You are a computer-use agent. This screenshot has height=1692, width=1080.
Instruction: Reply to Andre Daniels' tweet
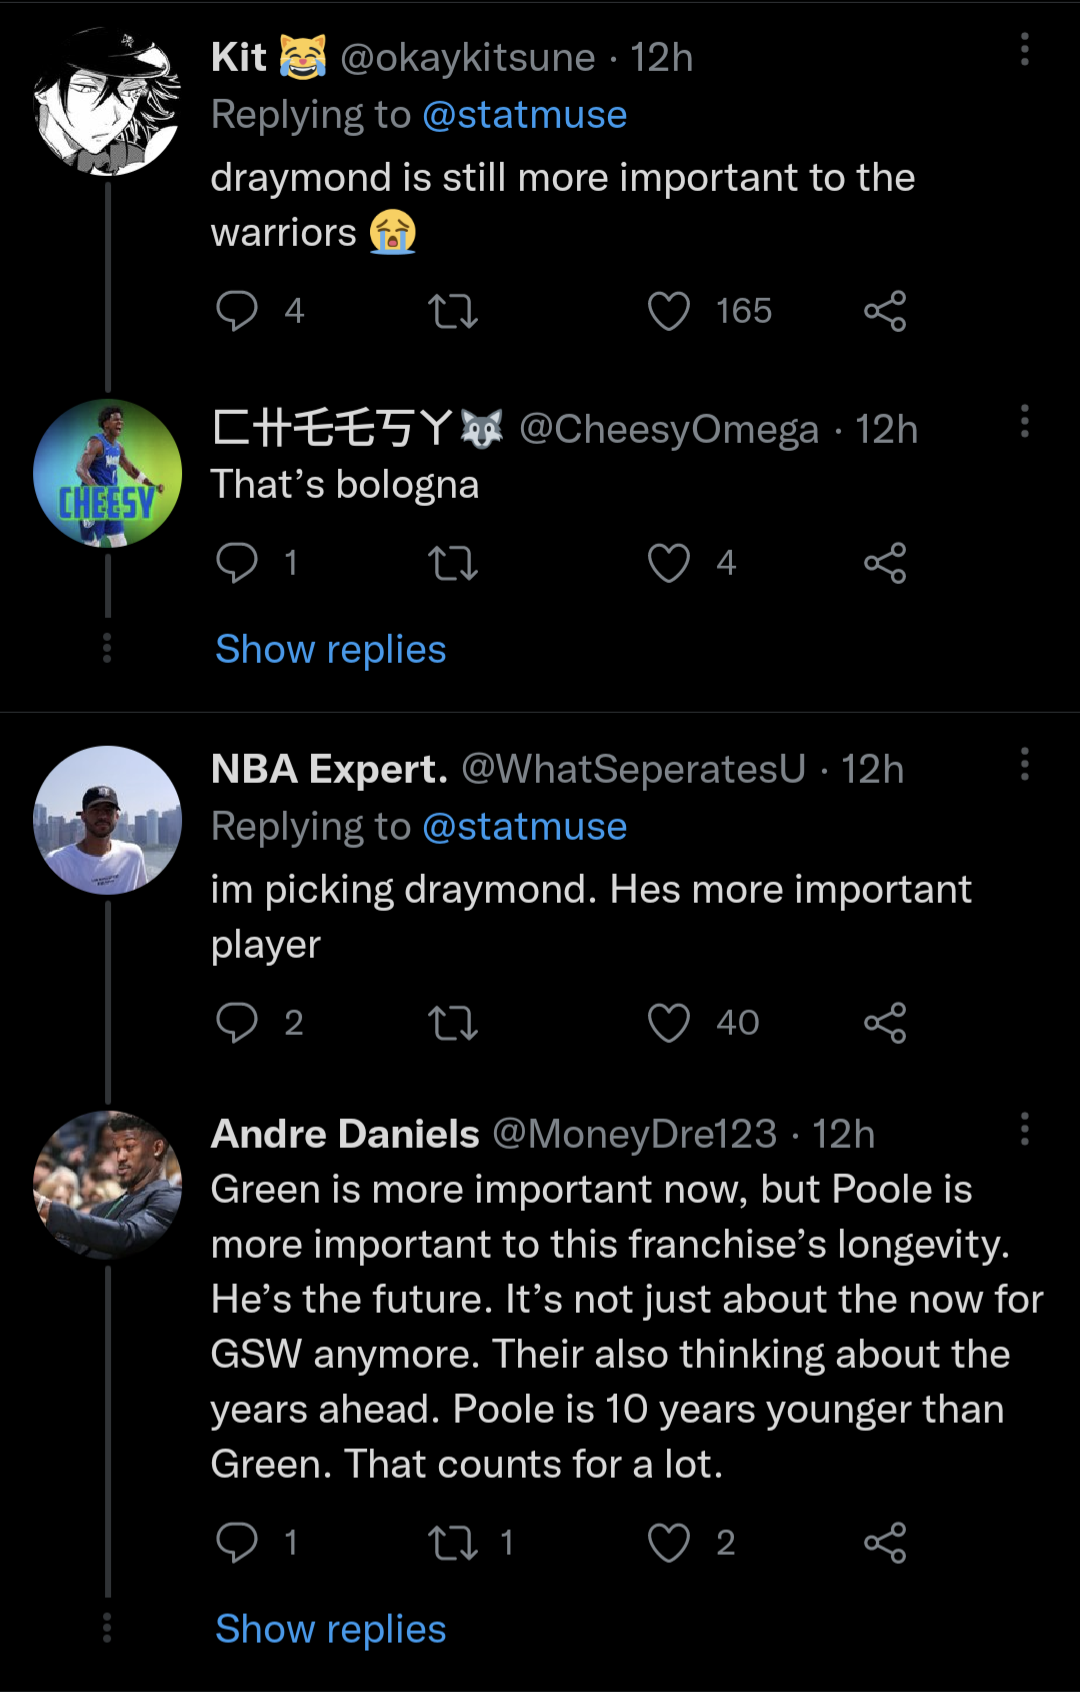(x=237, y=1543)
